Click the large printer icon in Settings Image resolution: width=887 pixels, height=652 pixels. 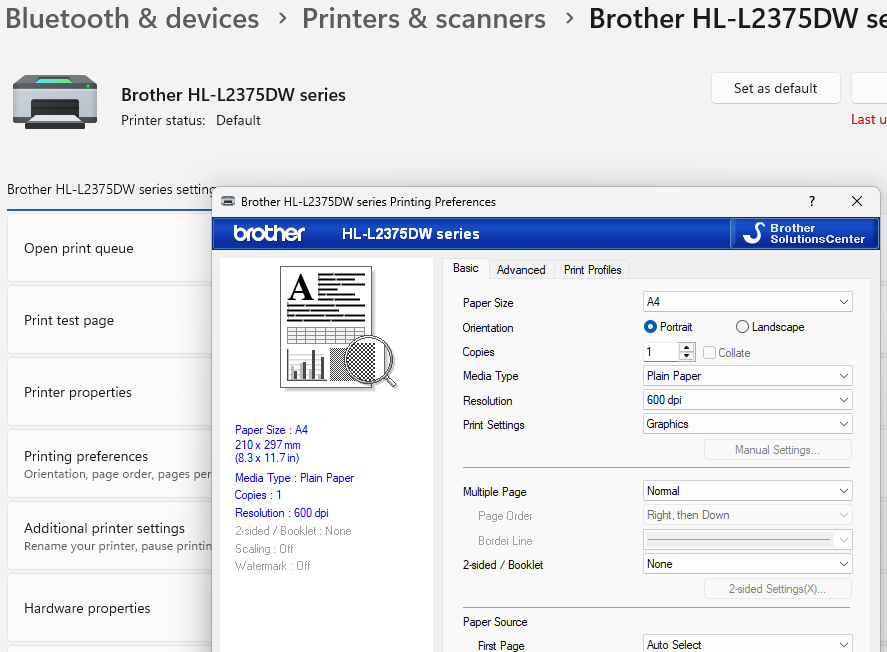(55, 102)
